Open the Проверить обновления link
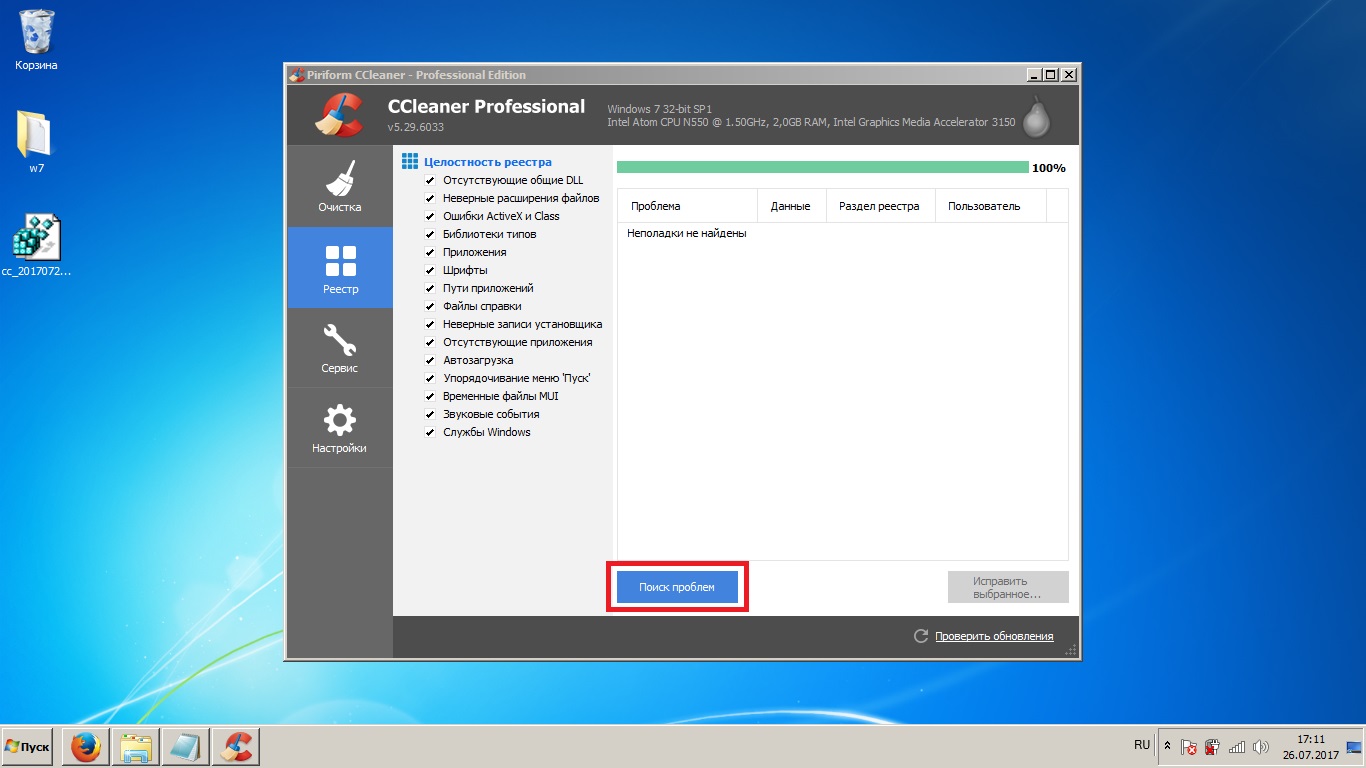Screen dimensions: 1366x768 click(x=994, y=636)
